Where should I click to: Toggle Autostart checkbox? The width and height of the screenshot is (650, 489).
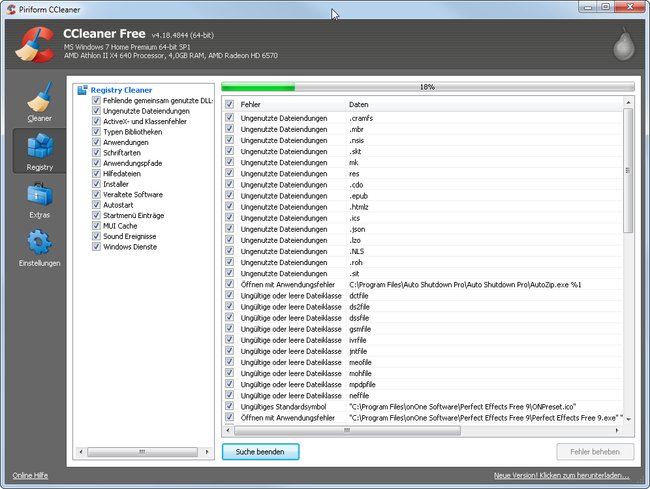pos(96,205)
